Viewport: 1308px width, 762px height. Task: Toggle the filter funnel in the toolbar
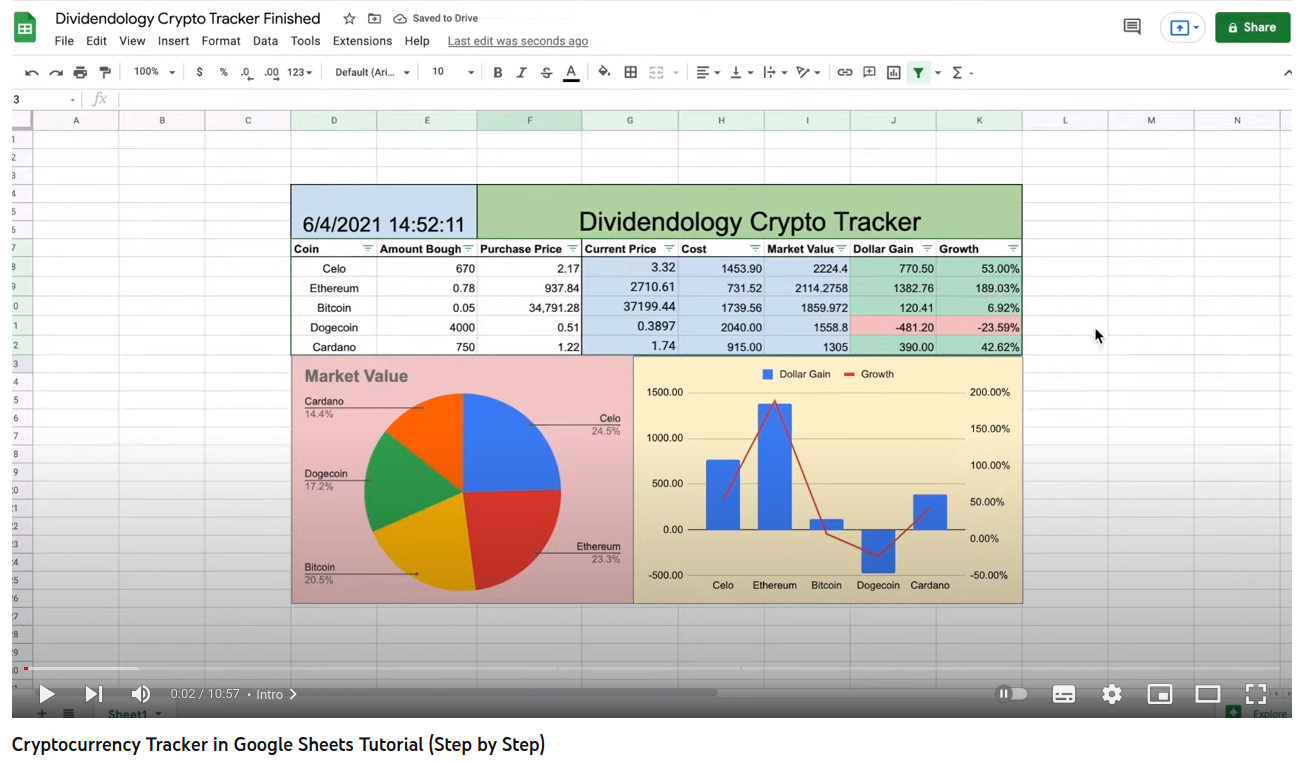tap(918, 72)
